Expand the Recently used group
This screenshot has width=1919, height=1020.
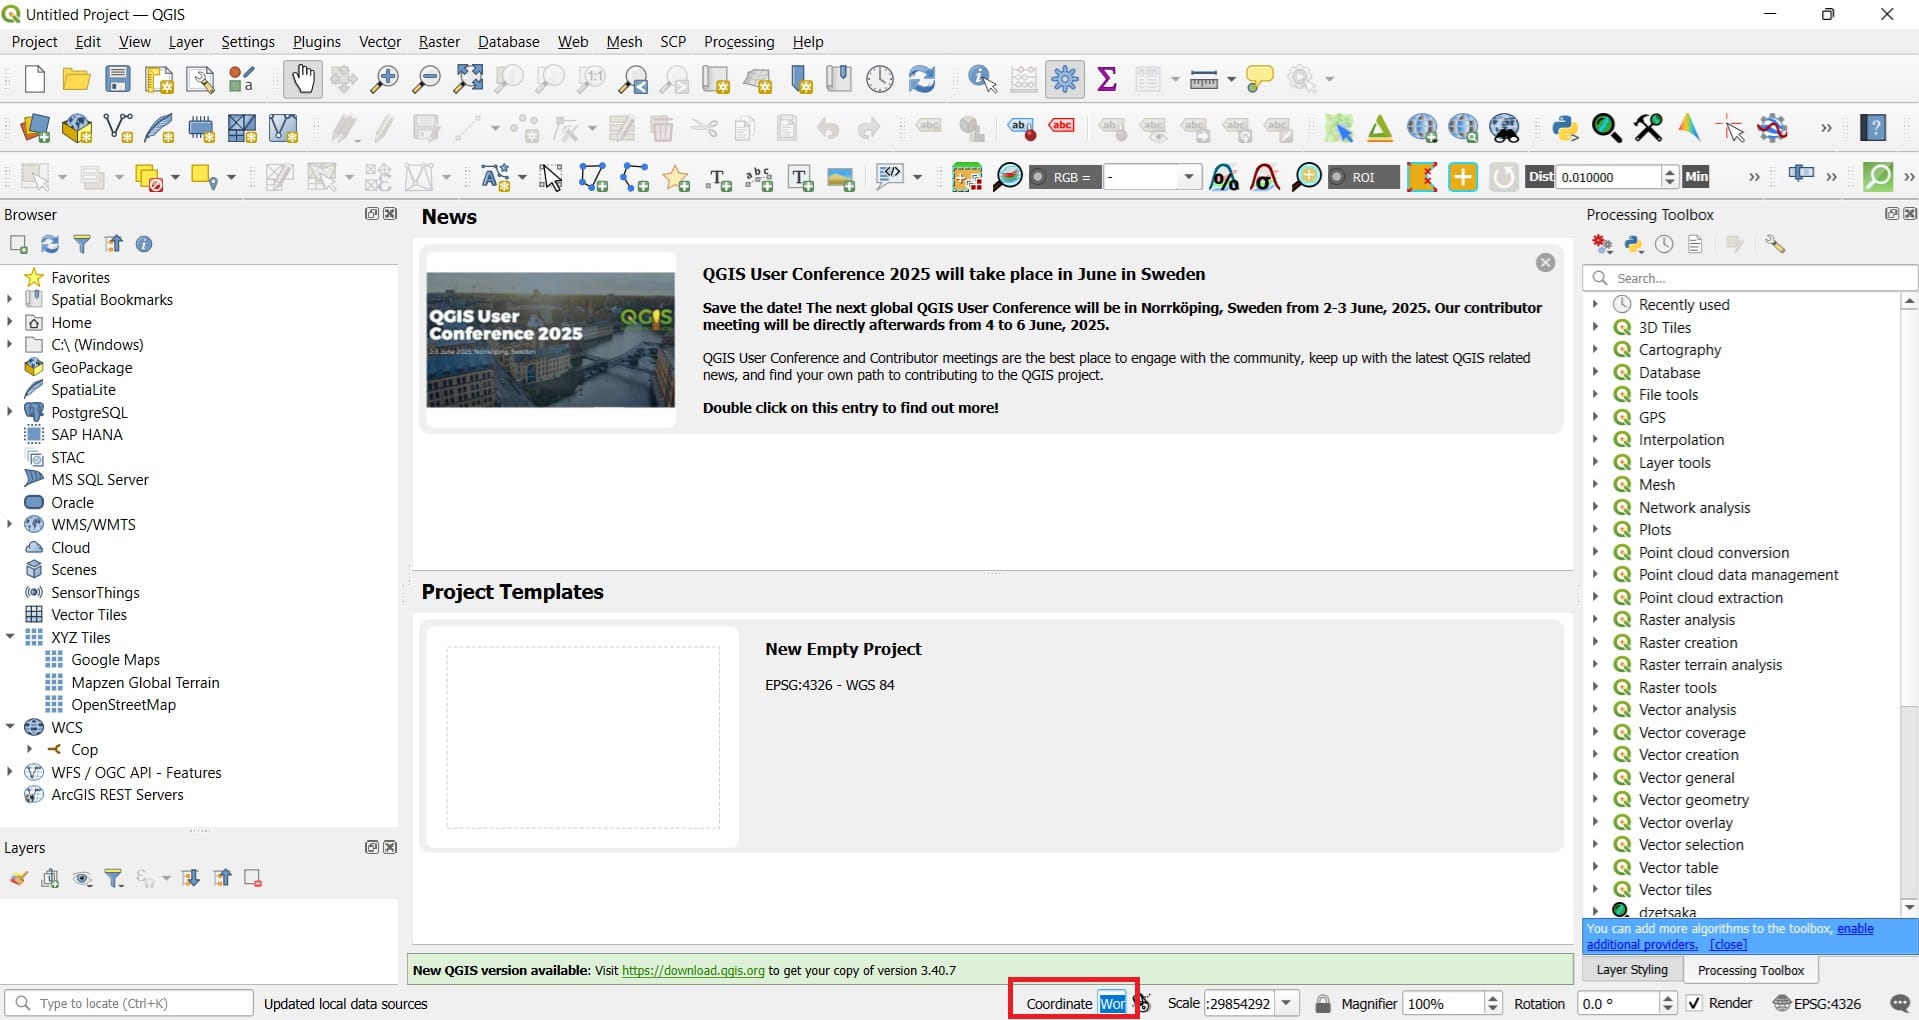click(x=1595, y=304)
